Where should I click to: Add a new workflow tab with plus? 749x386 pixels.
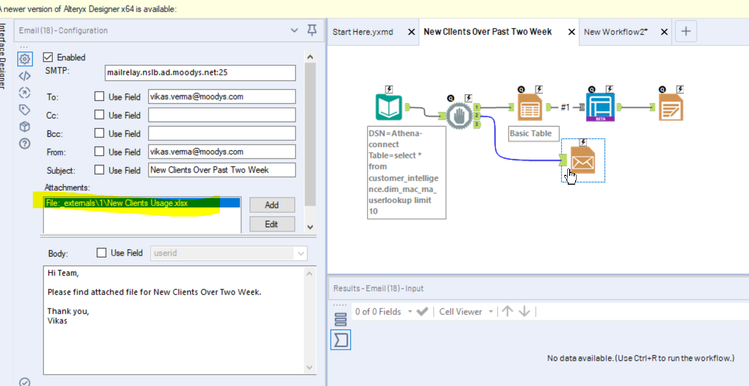click(x=685, y=32)
